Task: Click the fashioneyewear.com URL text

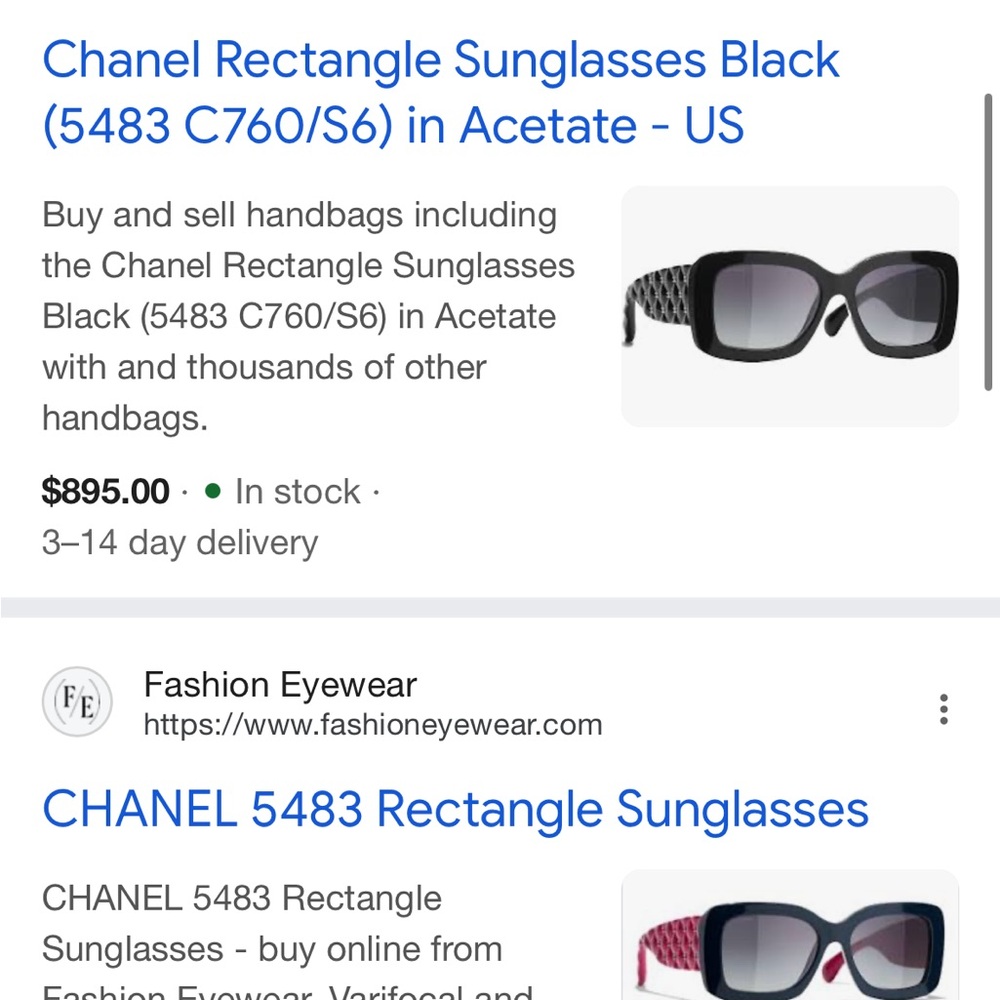Action: coord(373,724)
